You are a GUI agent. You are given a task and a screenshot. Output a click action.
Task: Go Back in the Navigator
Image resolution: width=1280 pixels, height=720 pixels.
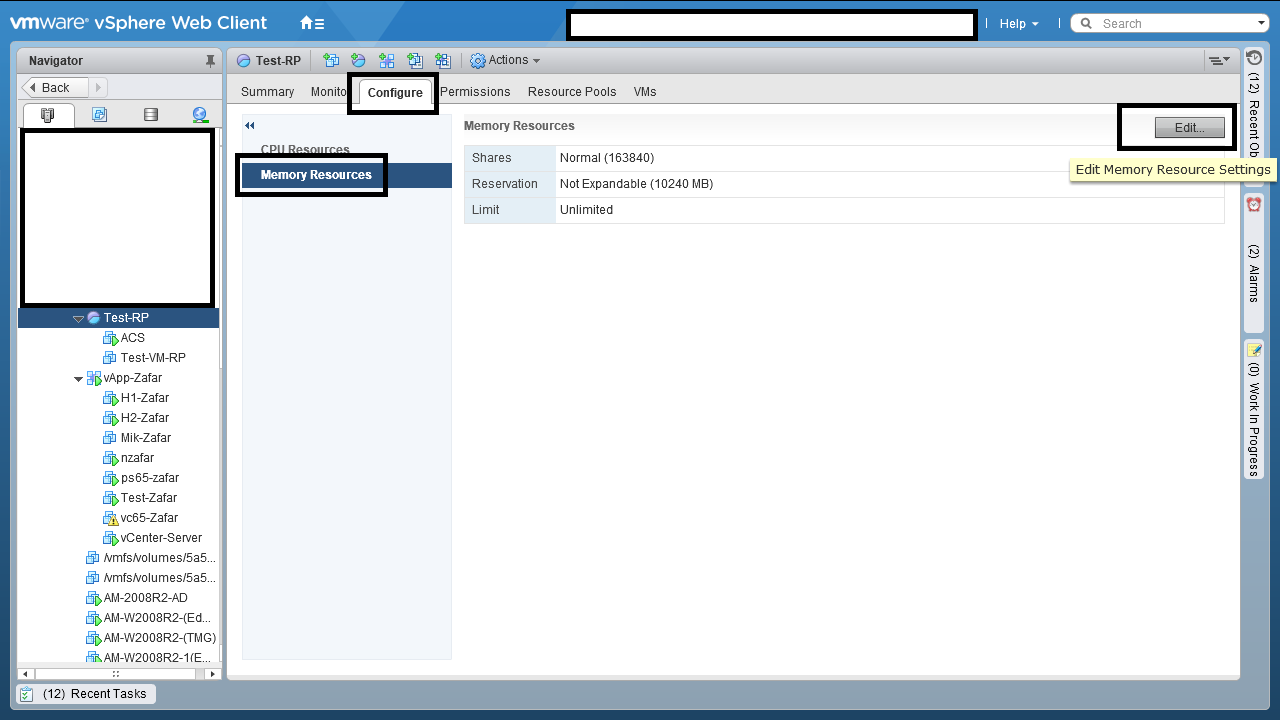coord(55,87)
